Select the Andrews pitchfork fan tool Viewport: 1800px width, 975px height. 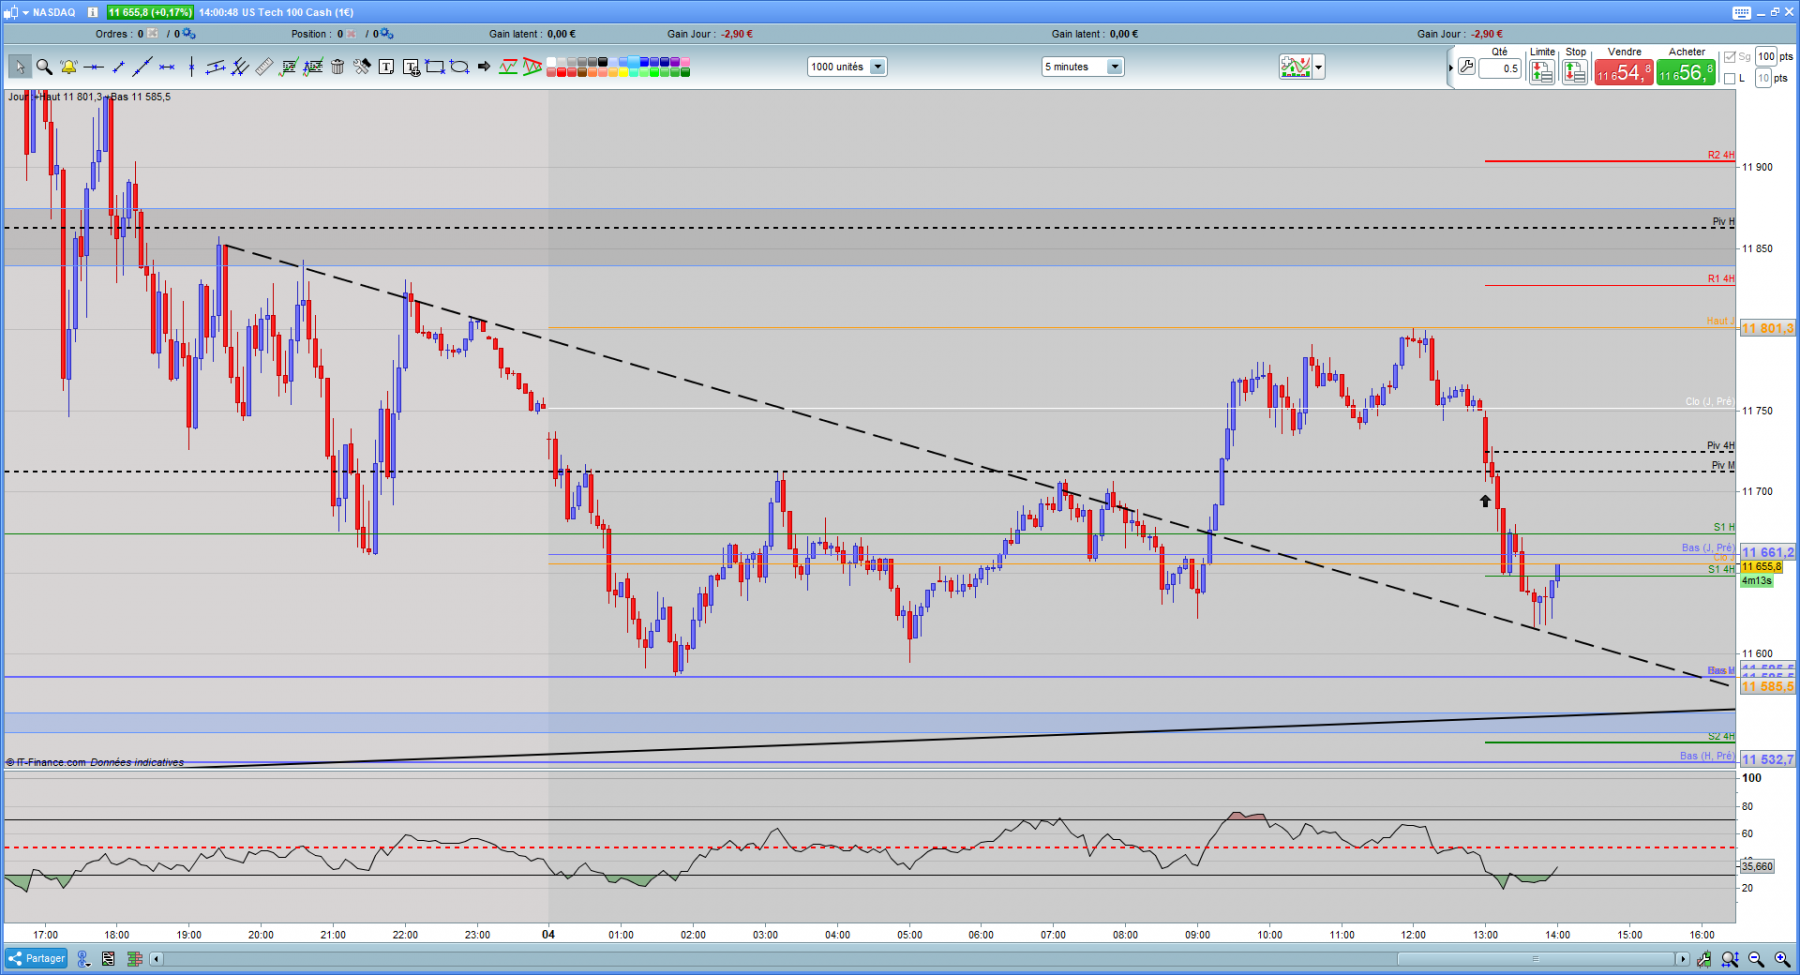pyautogui.click(x=240, y=67)
